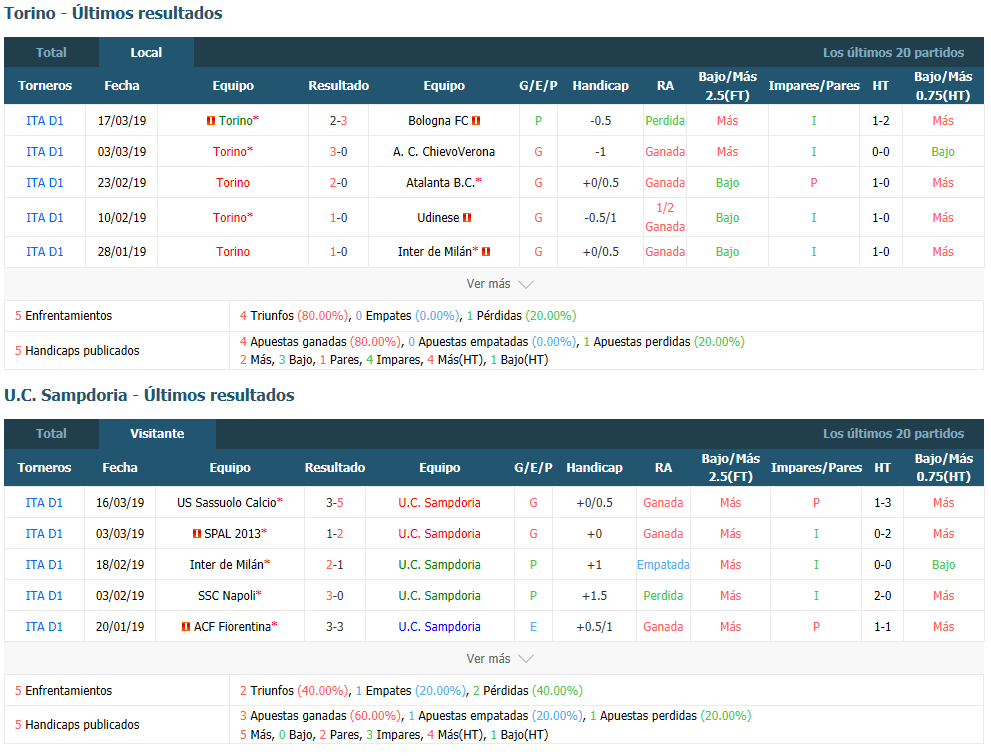Open the ACF Fiorentina team link

click(233, 627)
